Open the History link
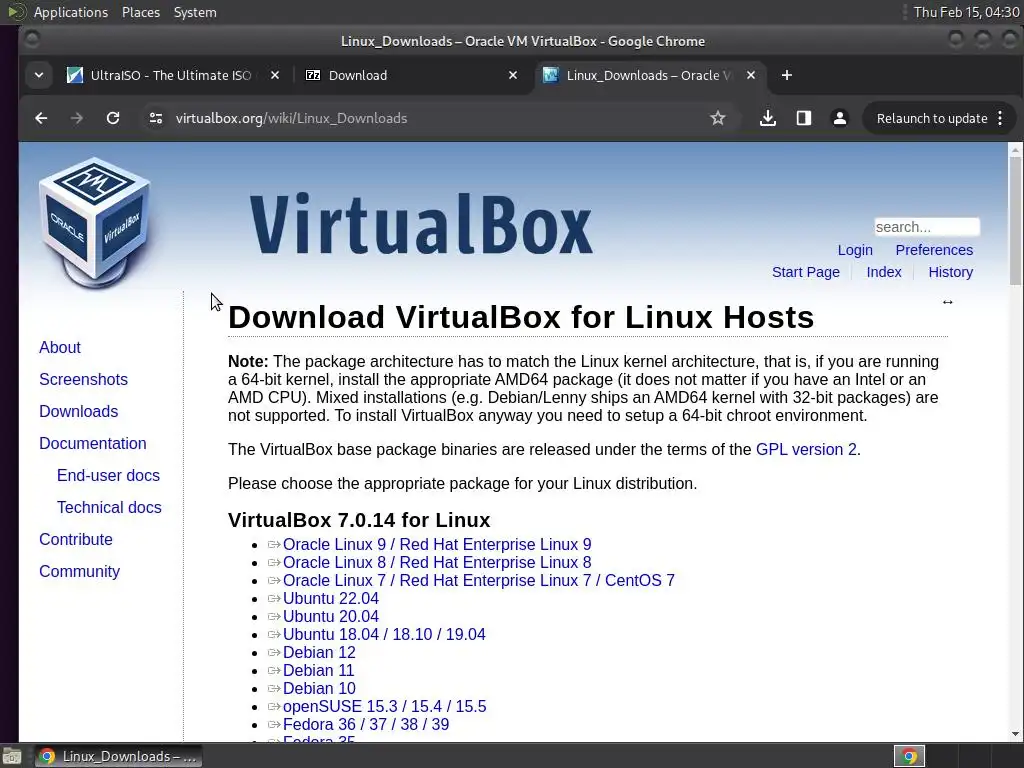 pyautogui.click(x=950, y=272)
